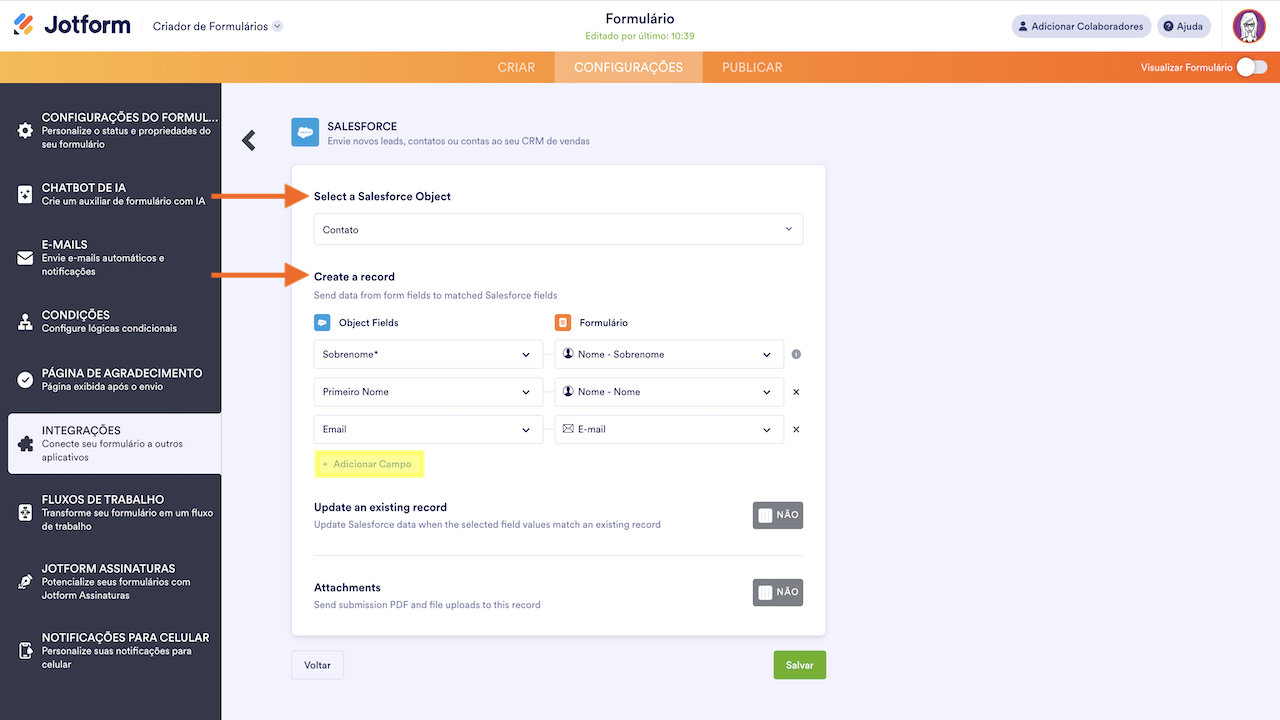
Task: Click the back arrow above Salesforce settings
Action: 248,140
